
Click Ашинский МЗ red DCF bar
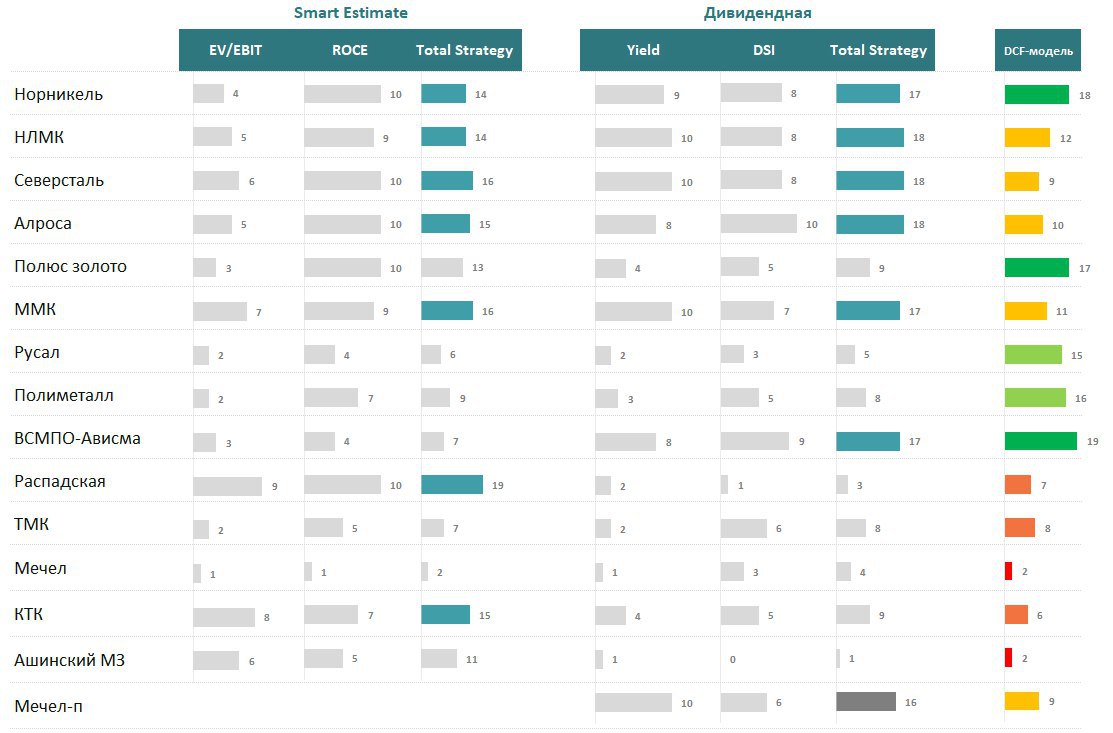[x=1008, y=658]
